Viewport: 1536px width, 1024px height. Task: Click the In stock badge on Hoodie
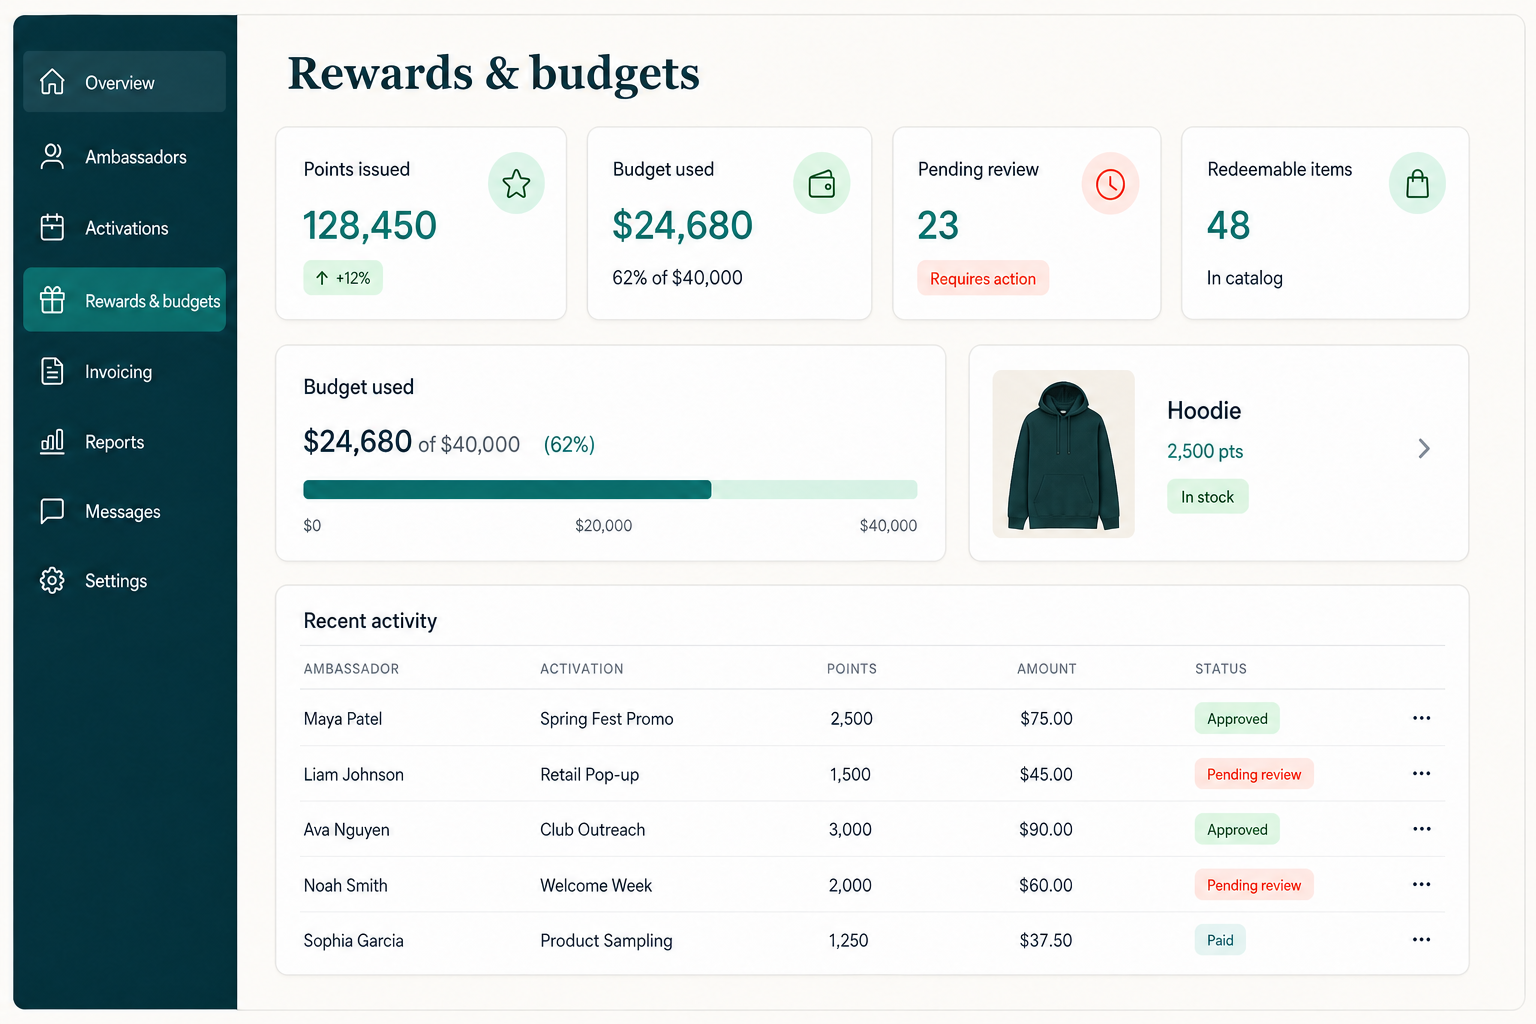[1207, 497]
